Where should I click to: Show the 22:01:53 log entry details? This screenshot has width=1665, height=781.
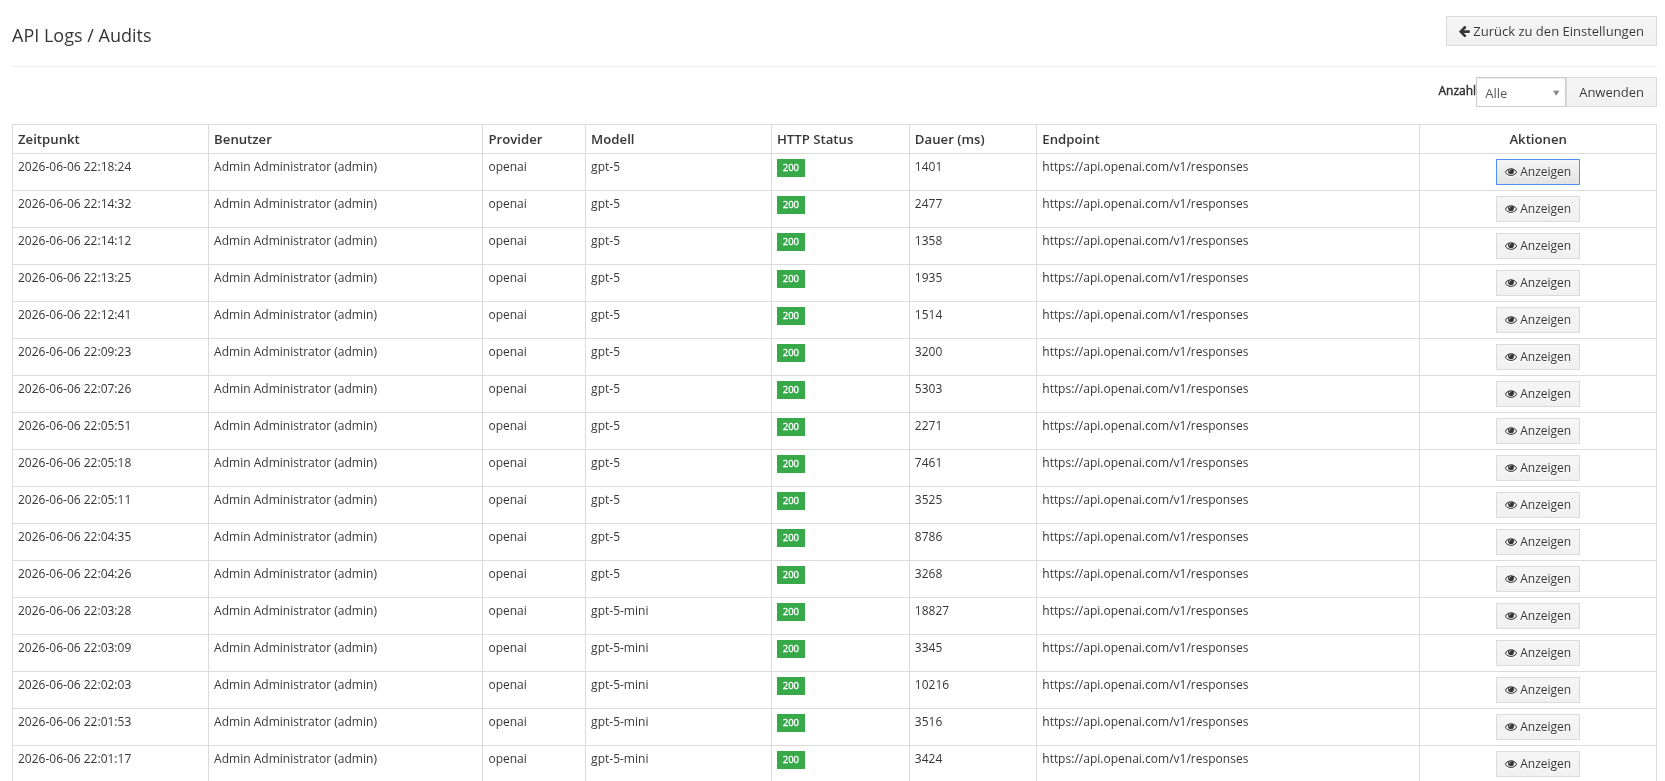tap(1537, 727)
